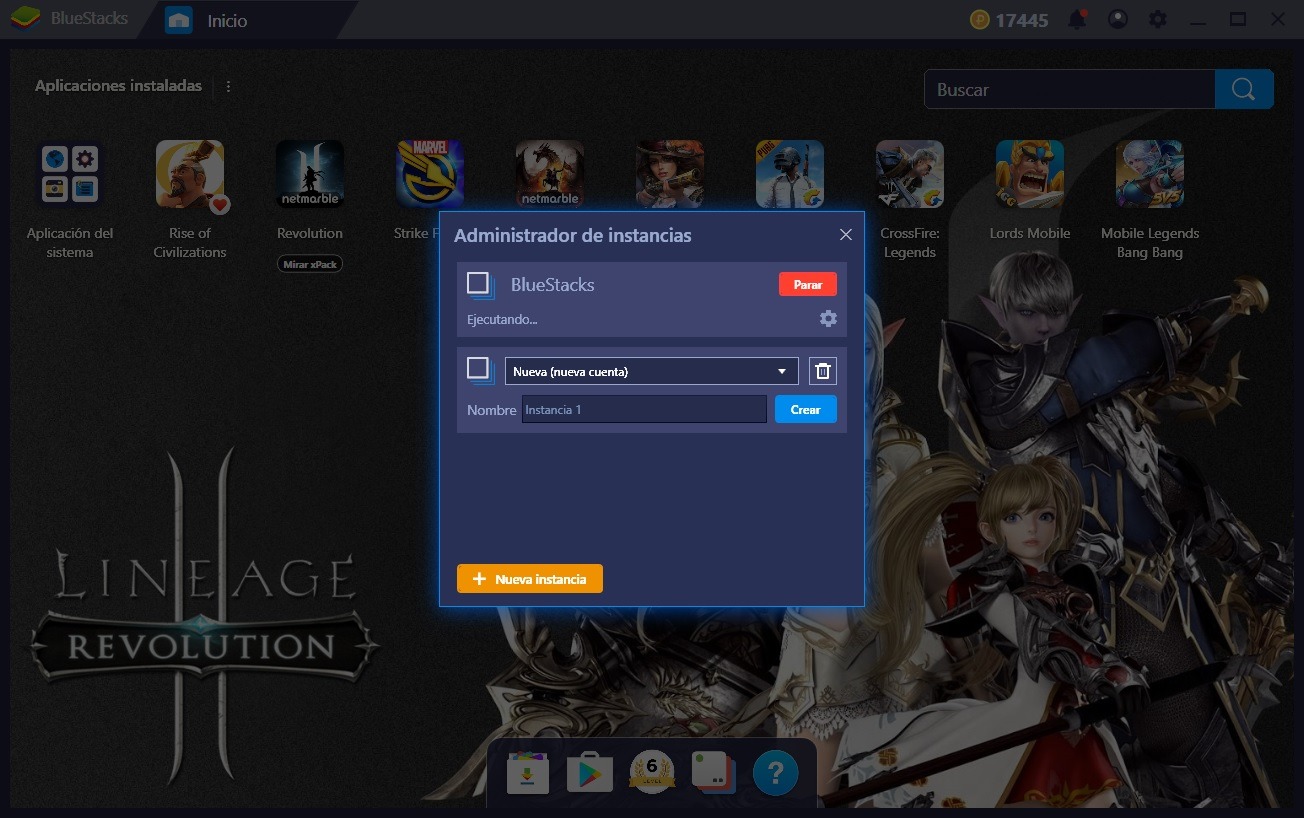Click the Buscar search field
Viewport: 1304px width, 818px height.
(1069, 89)
